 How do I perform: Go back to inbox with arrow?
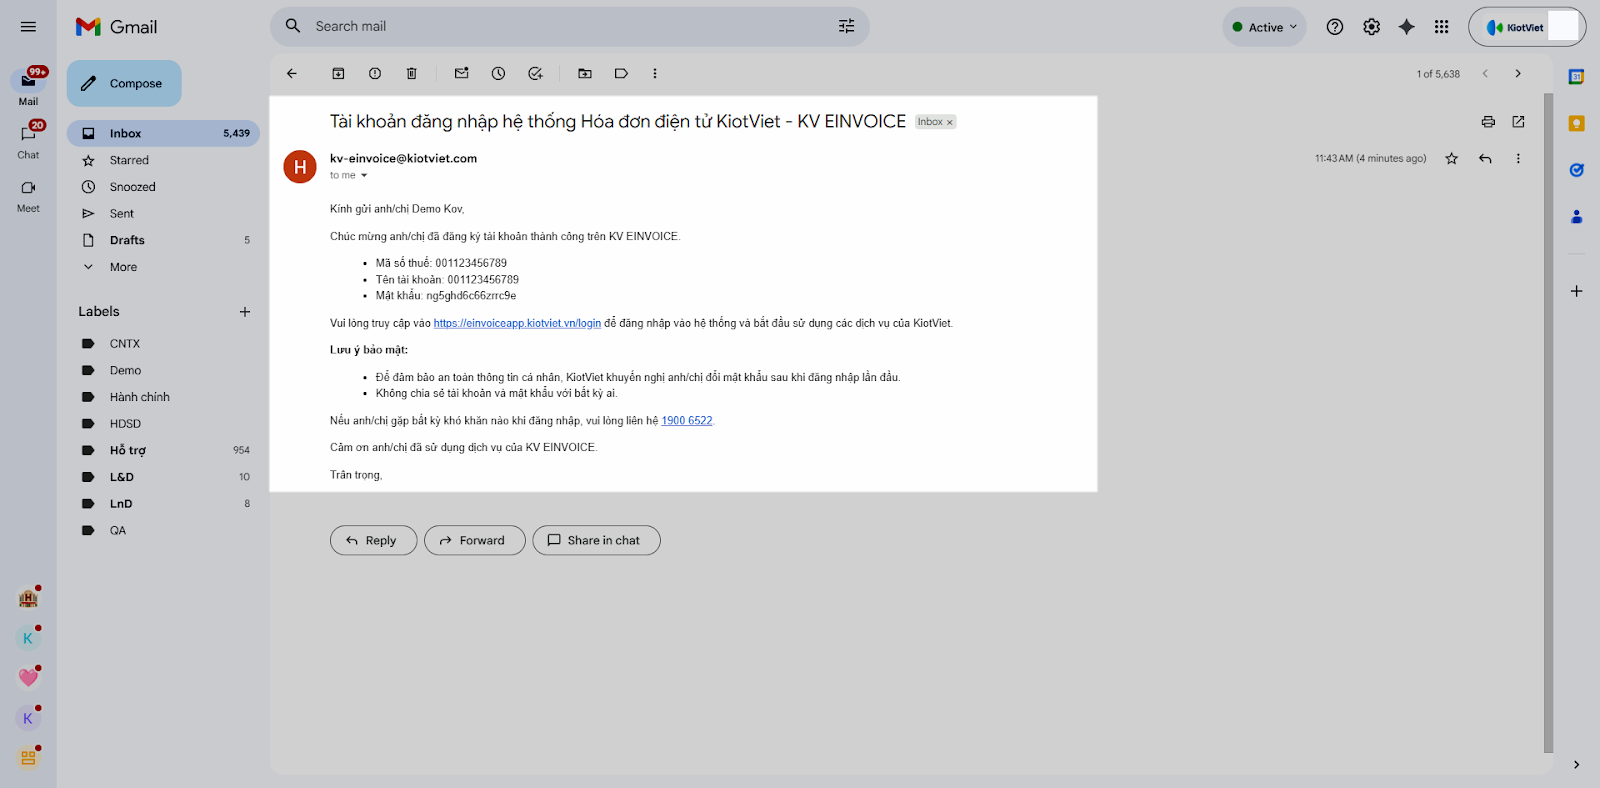pyautogui.click(x=292, y=73)
